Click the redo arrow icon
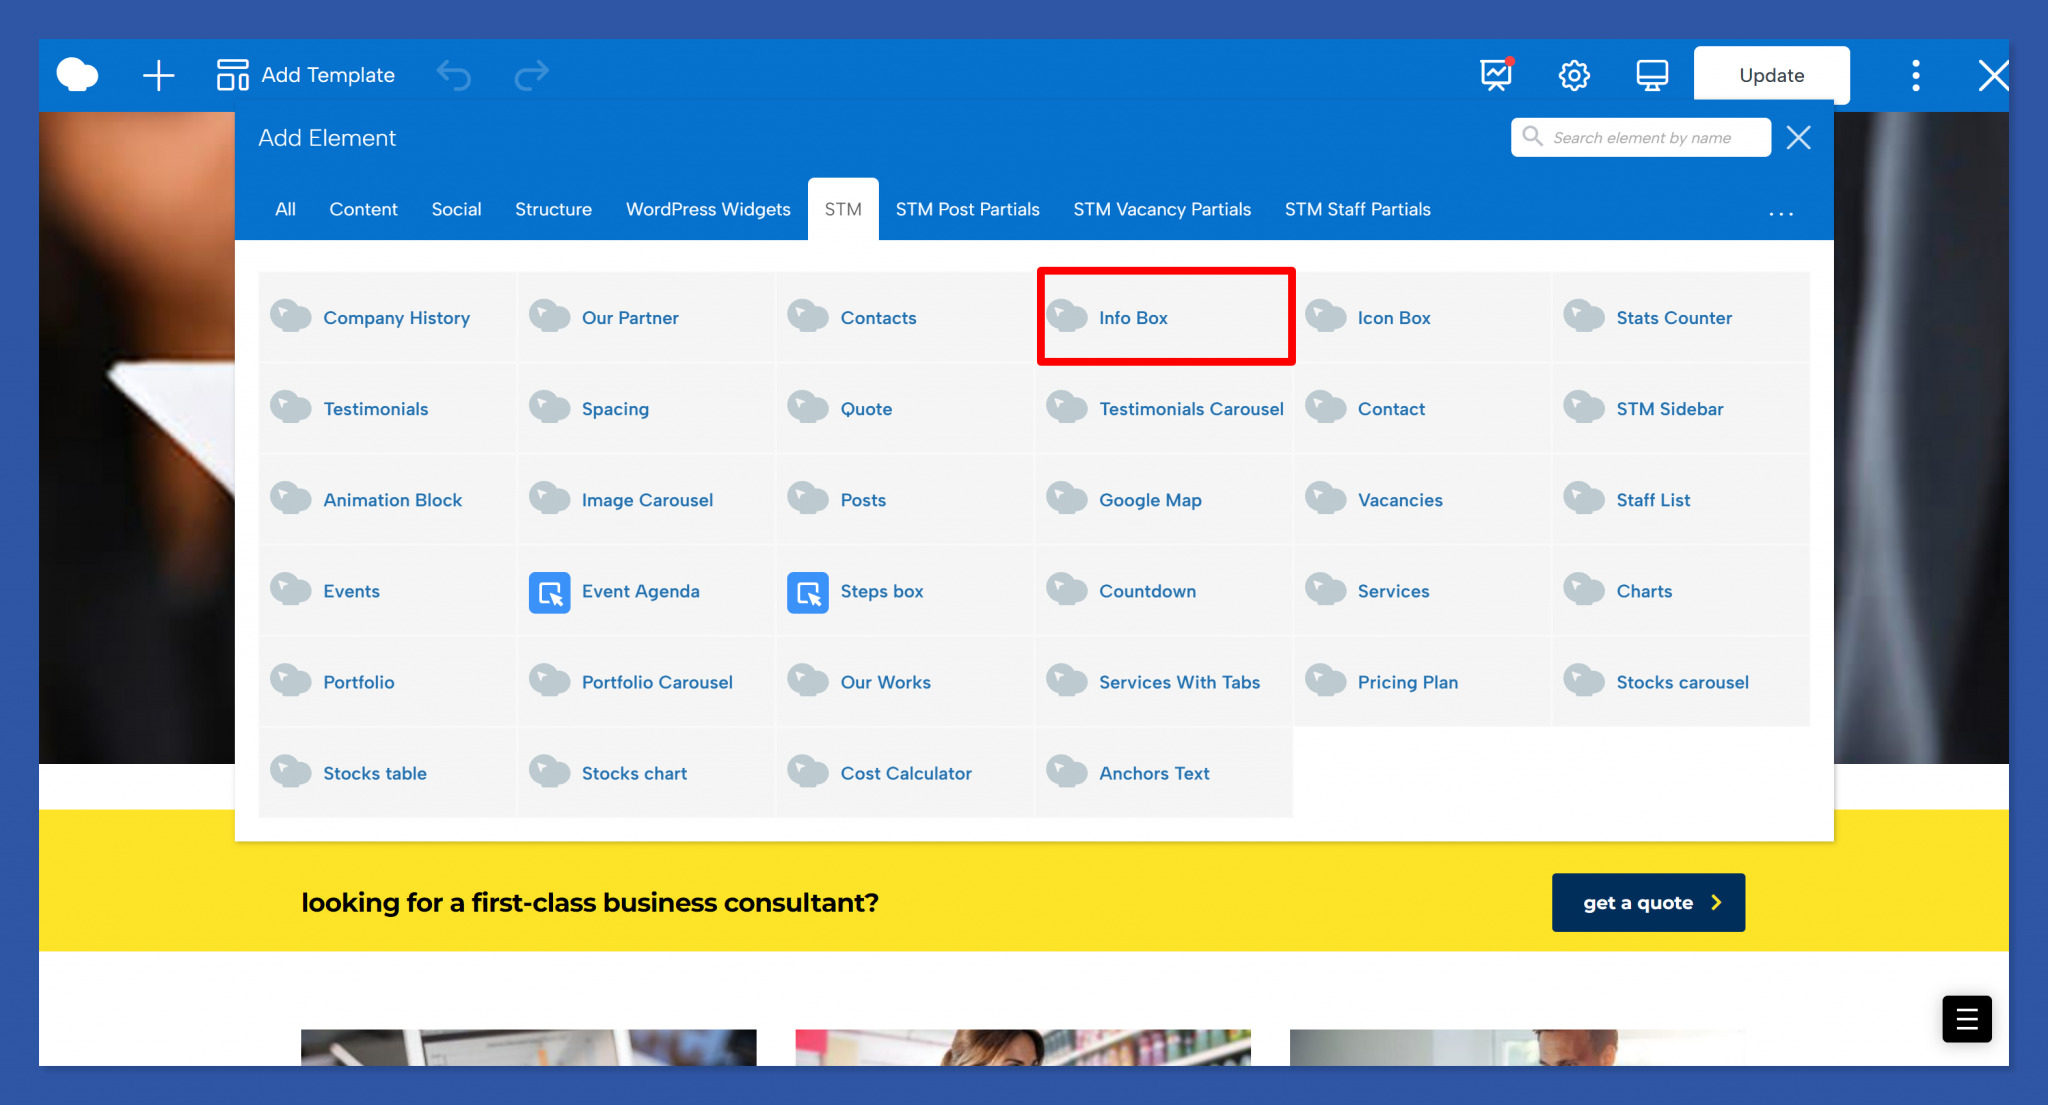2048x1105 pixels. tap(531, 75)
